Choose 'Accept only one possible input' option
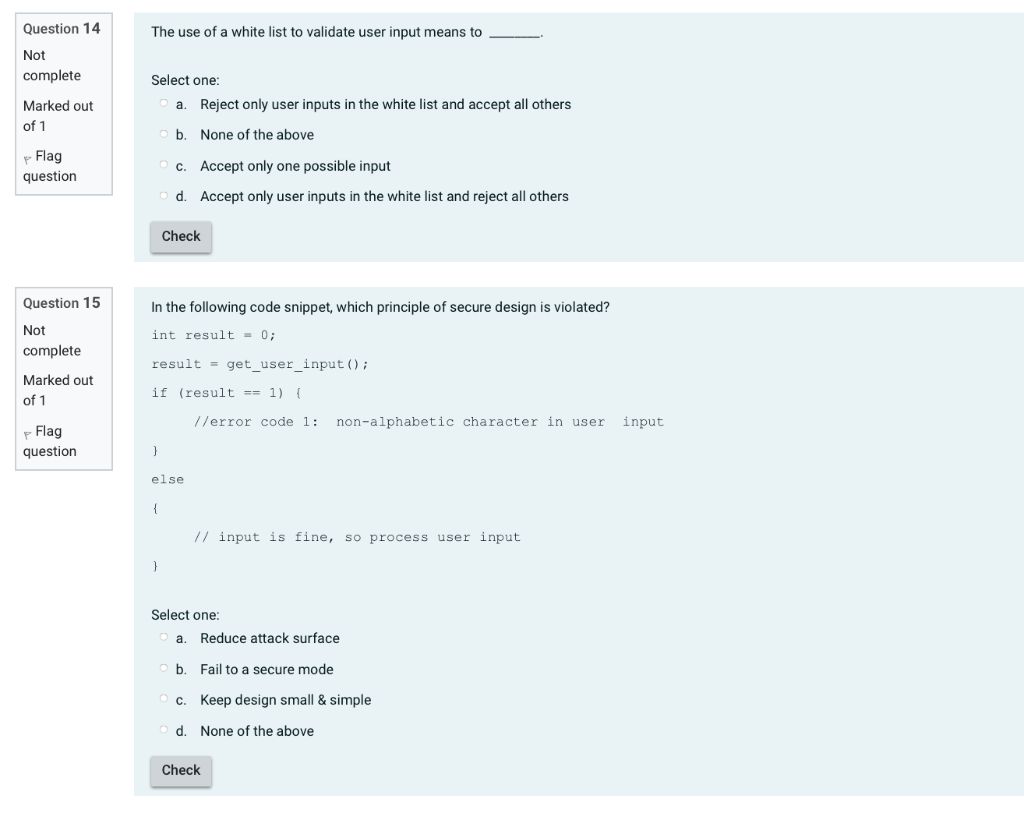This screenshot has width=1024, height=820. pyautogui.click(x=161, y=165)
